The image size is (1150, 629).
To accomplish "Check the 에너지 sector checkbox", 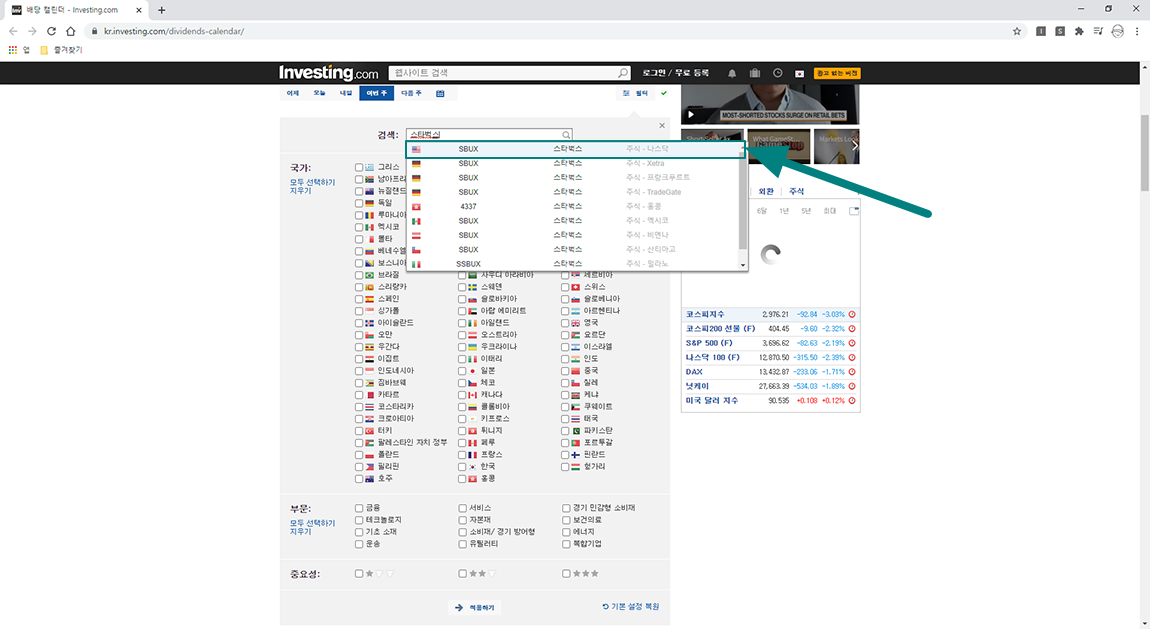I will tap(565, 532).
